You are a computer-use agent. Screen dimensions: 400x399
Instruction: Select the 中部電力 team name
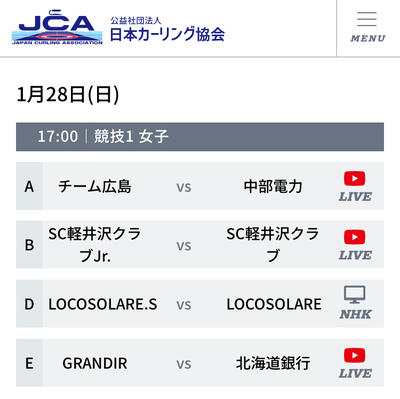point(273,186)
